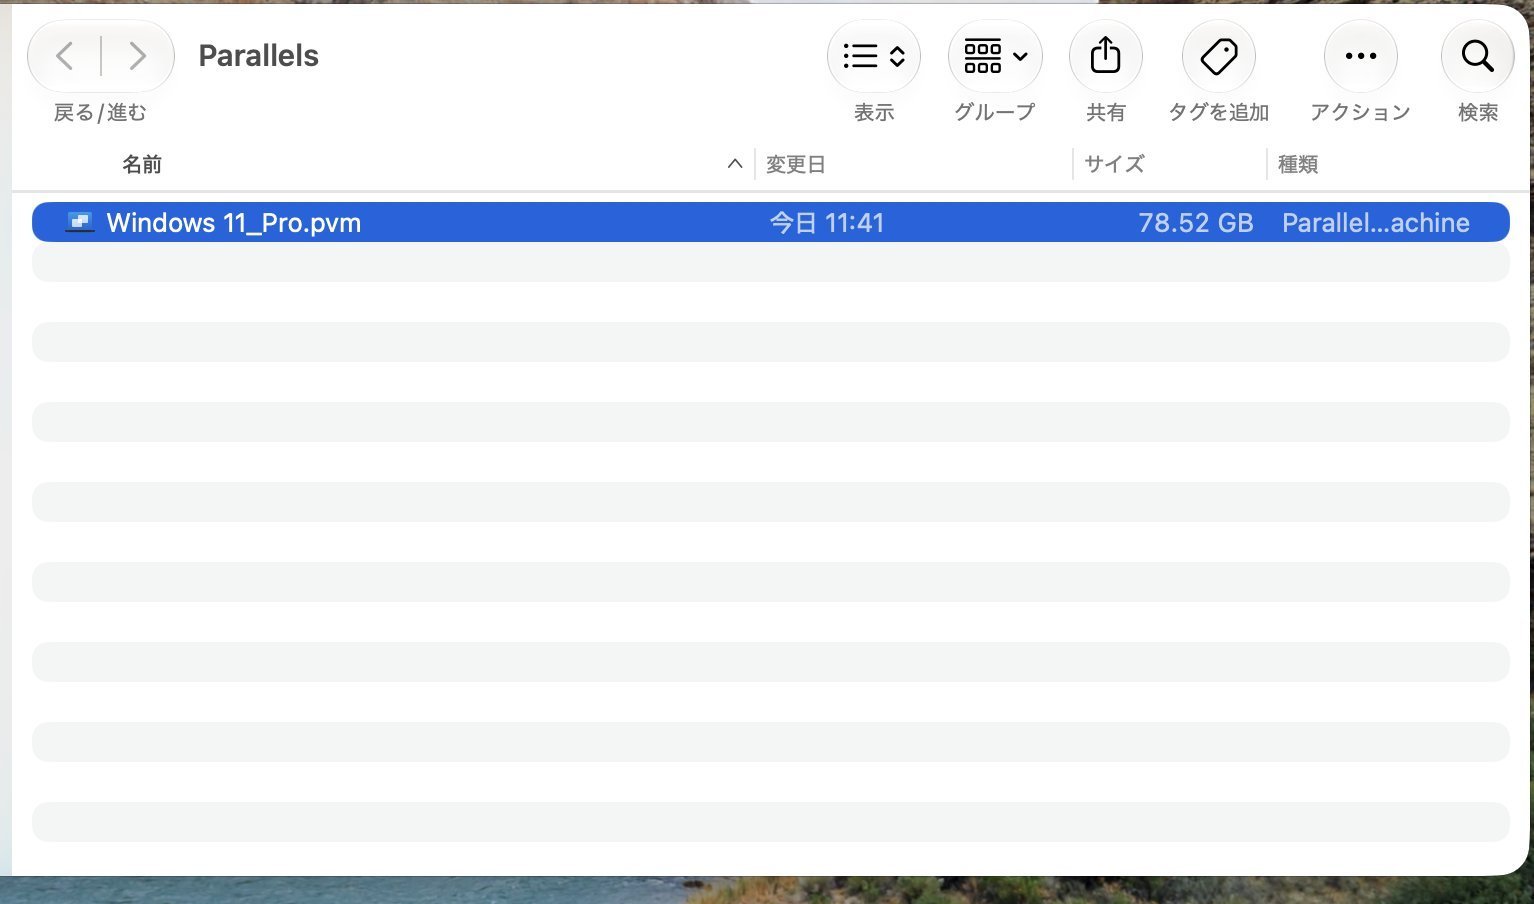
Task: Click the Parallels window title
Action: [x=259, y=56]
